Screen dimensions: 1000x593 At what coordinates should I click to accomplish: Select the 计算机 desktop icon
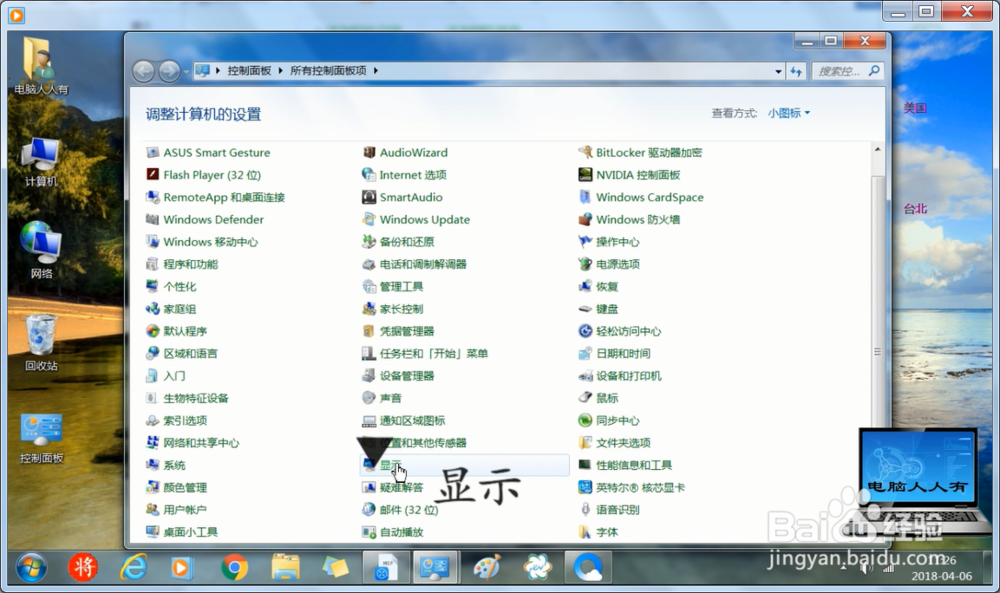click(41, 162)
